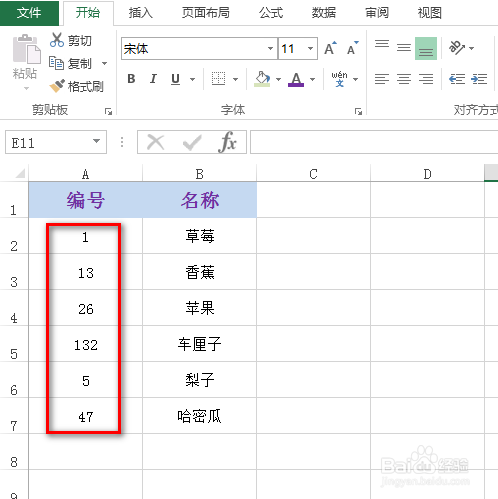Viewport: 498px width, 499px height.
Task: Align text left
Action: click(382, 79)
